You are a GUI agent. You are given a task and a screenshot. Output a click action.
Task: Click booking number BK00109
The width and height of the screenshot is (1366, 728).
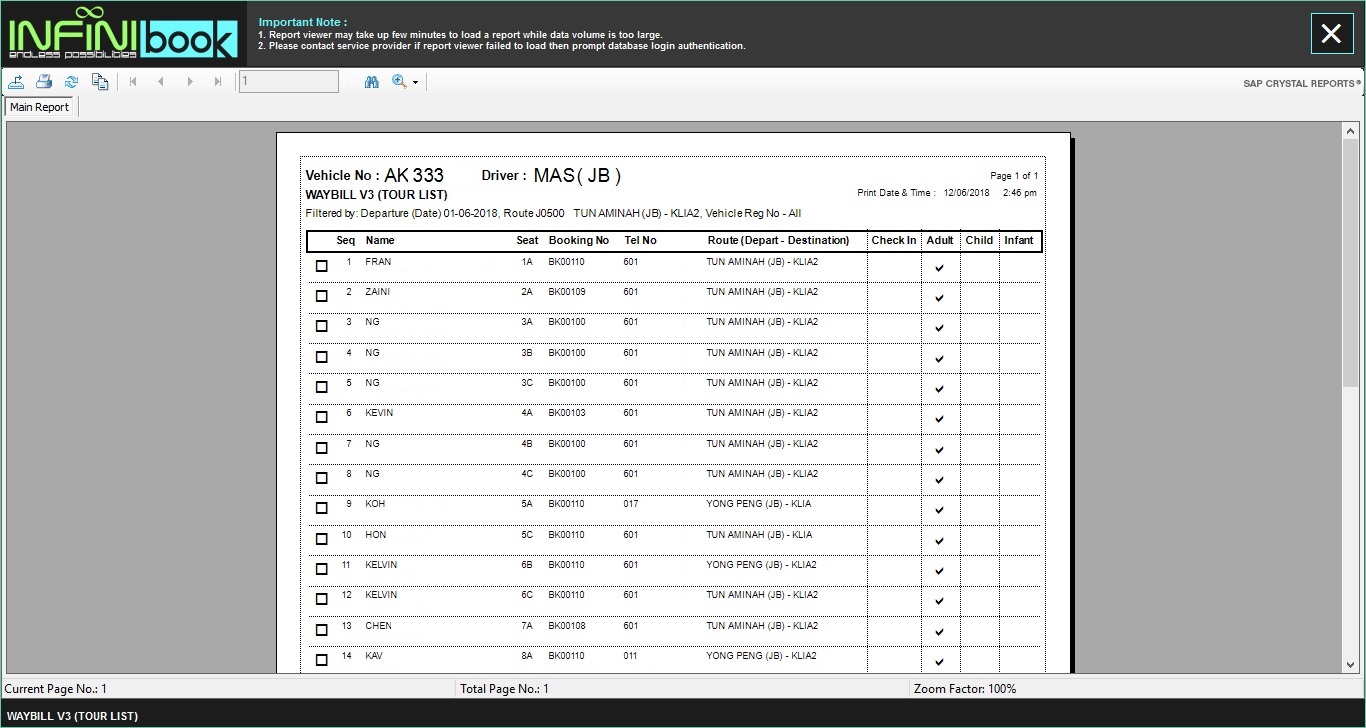566,292
